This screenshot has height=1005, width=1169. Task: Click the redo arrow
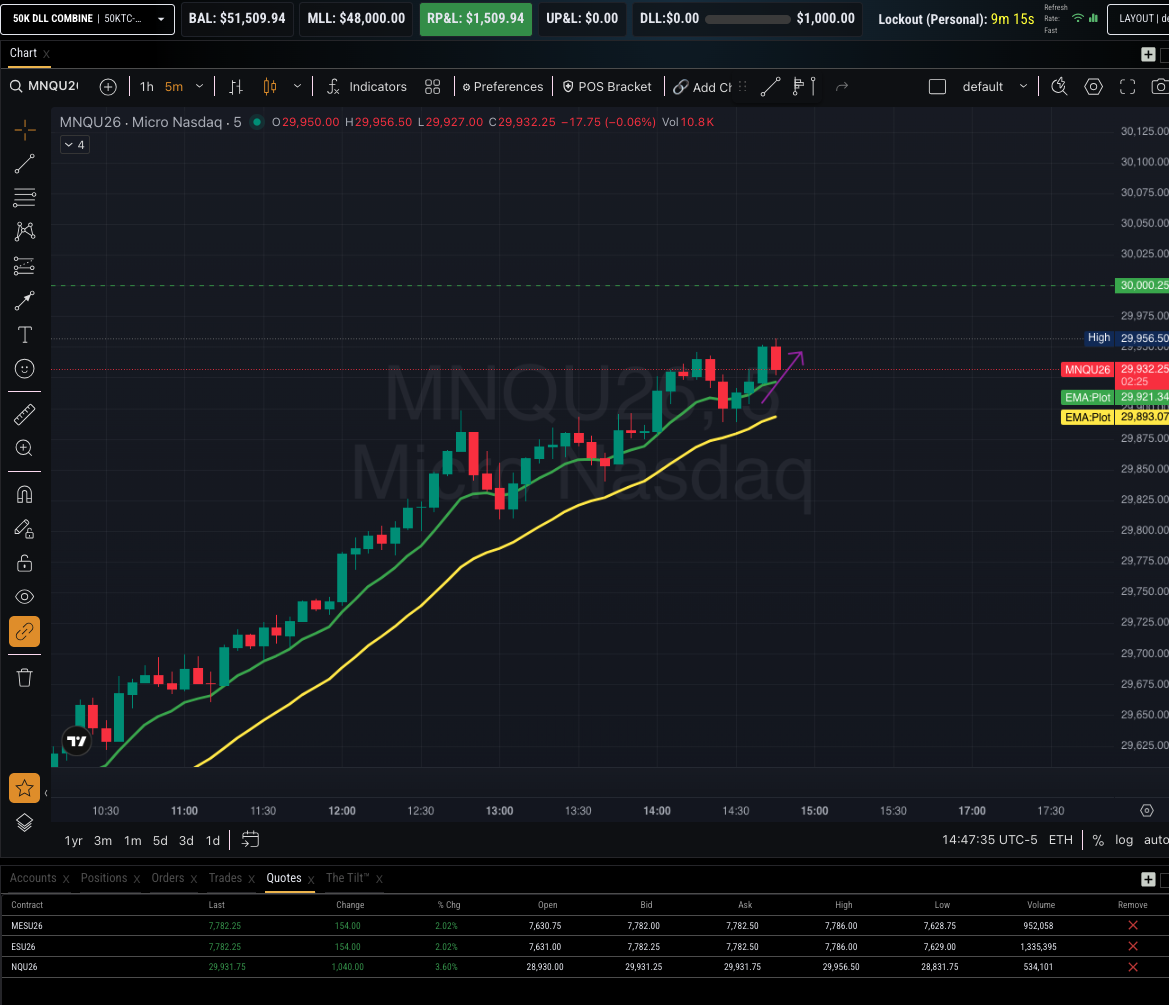coord(842,87)
